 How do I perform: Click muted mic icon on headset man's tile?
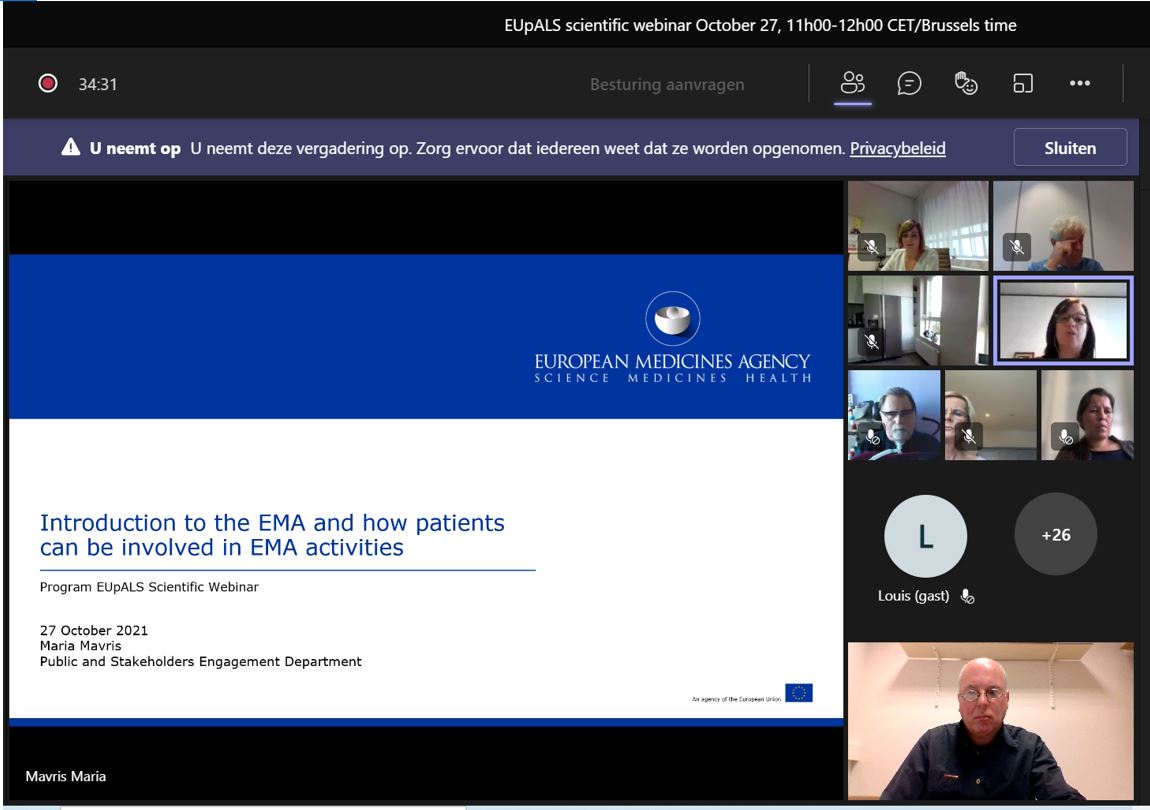pos(872,437)
